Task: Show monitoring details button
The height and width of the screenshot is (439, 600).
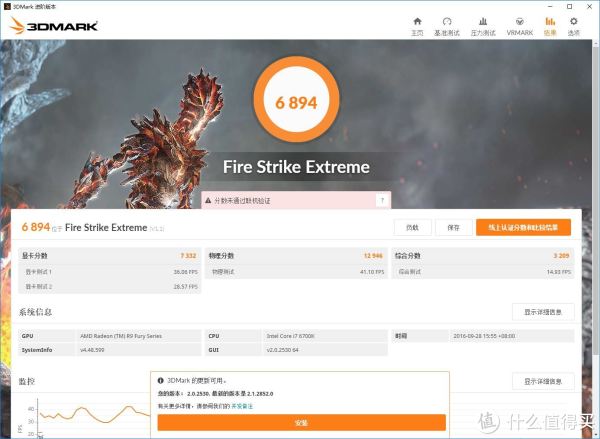Action: (543, 381)
